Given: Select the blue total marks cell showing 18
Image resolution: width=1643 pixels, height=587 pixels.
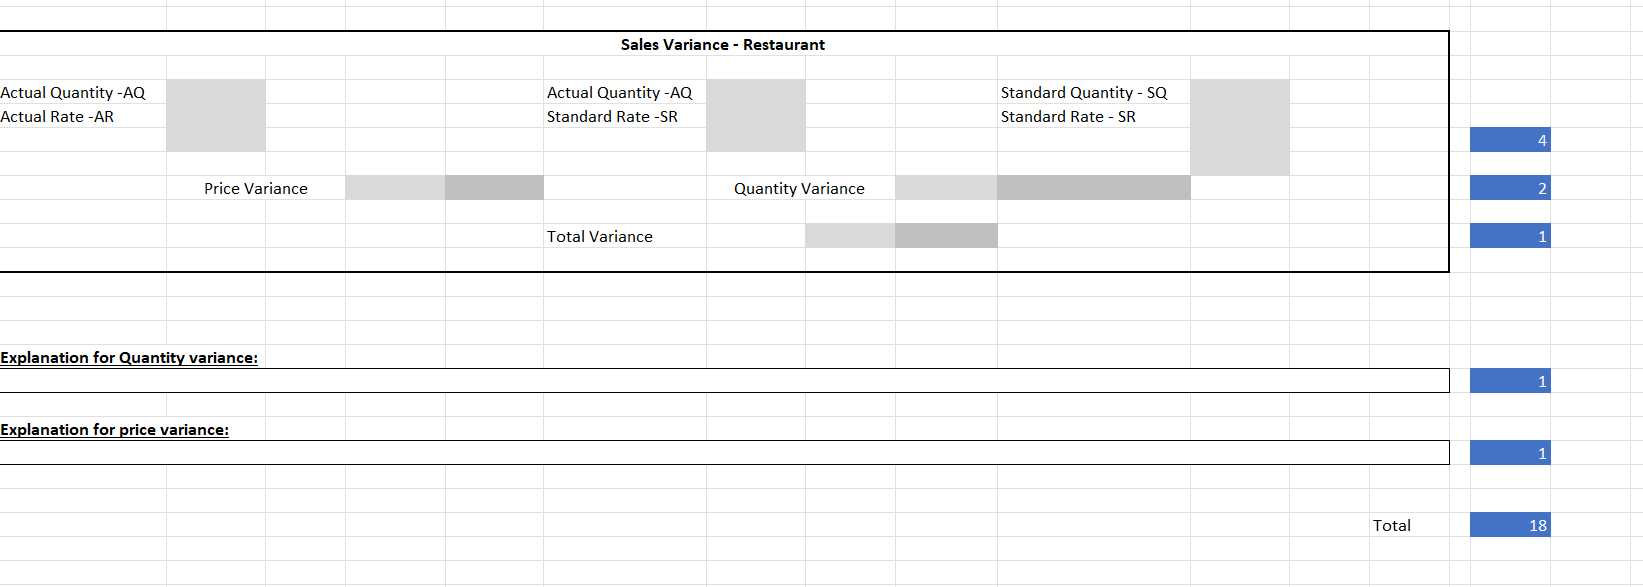Looking at the screenshot, I should pyautogui.click(x=1510, y=525).
